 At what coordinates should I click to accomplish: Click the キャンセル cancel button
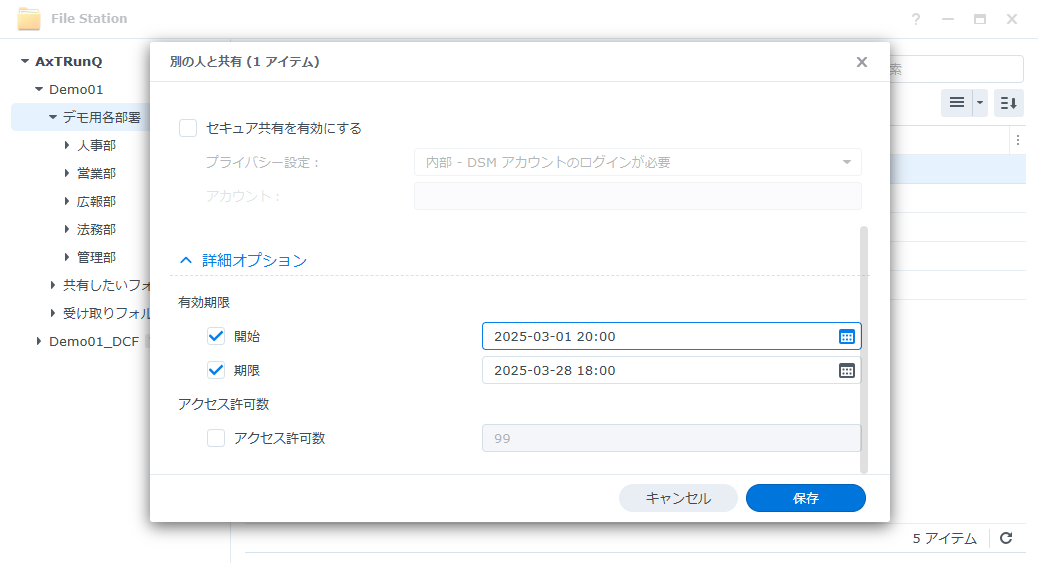coord(678,498)
